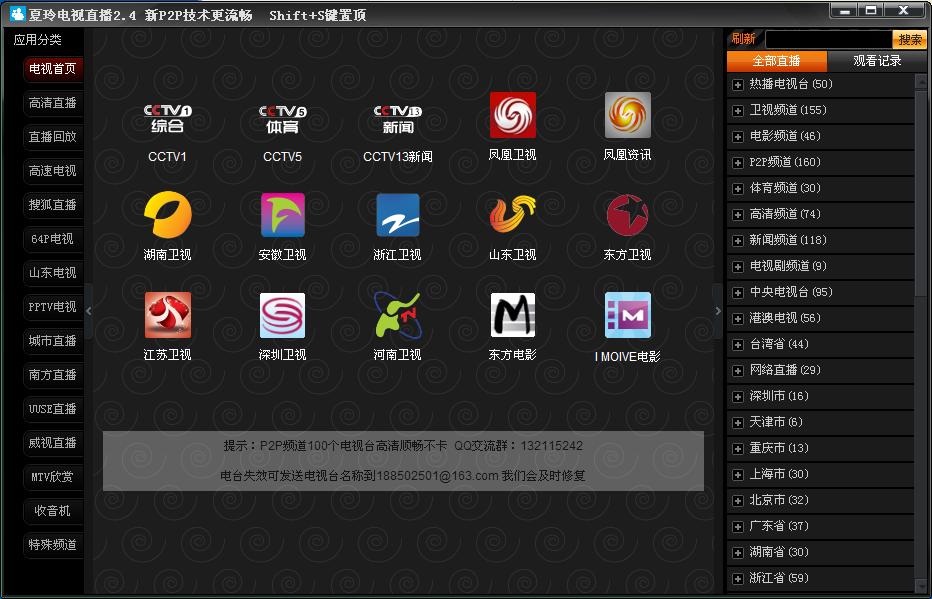Switch to 全部直播 tab

[776, 61]
